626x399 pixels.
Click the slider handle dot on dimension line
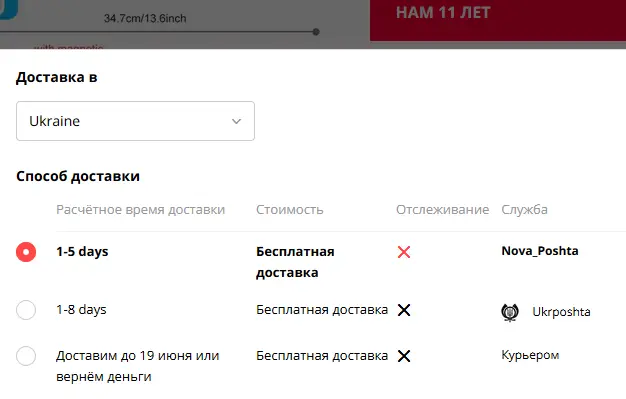click(316, 32)
